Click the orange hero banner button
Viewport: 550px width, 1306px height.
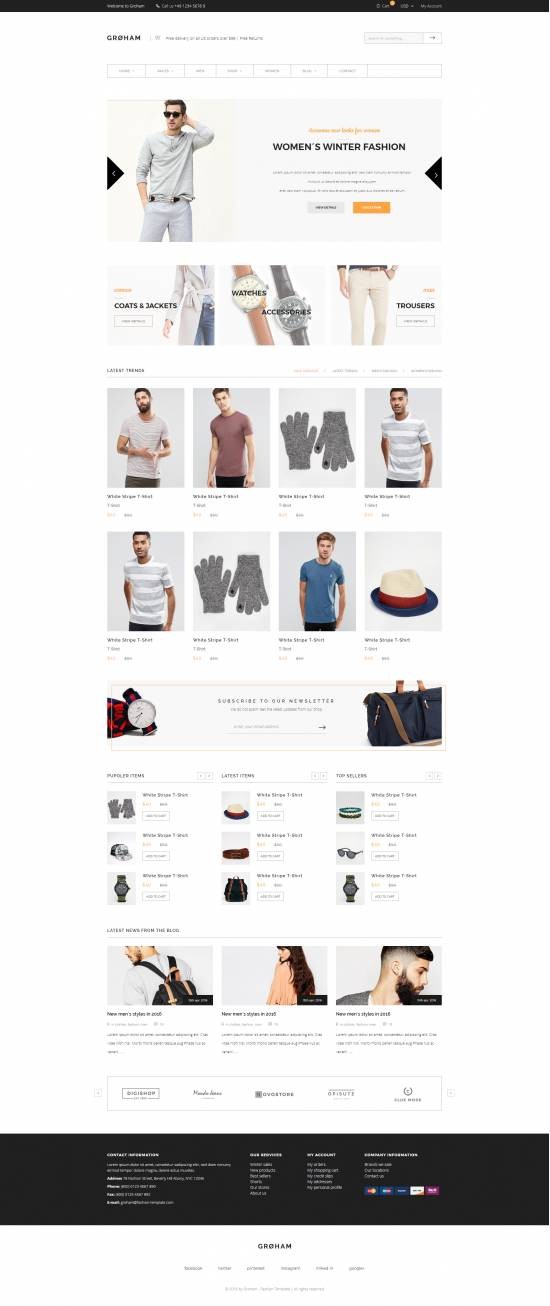[x=371, y=207]
